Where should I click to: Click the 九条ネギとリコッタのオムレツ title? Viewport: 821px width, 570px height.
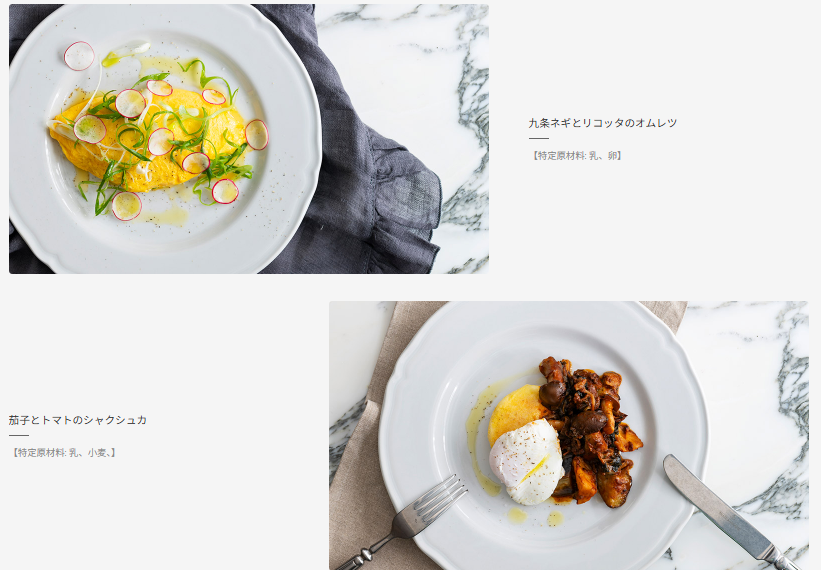coord(603,123)
